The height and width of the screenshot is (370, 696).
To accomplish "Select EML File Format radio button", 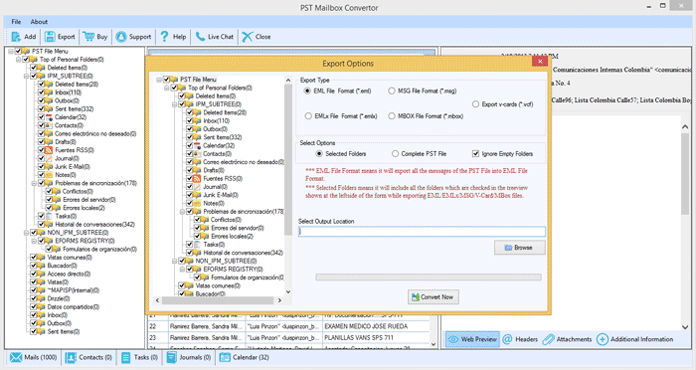I will click(x=307, y=91).
